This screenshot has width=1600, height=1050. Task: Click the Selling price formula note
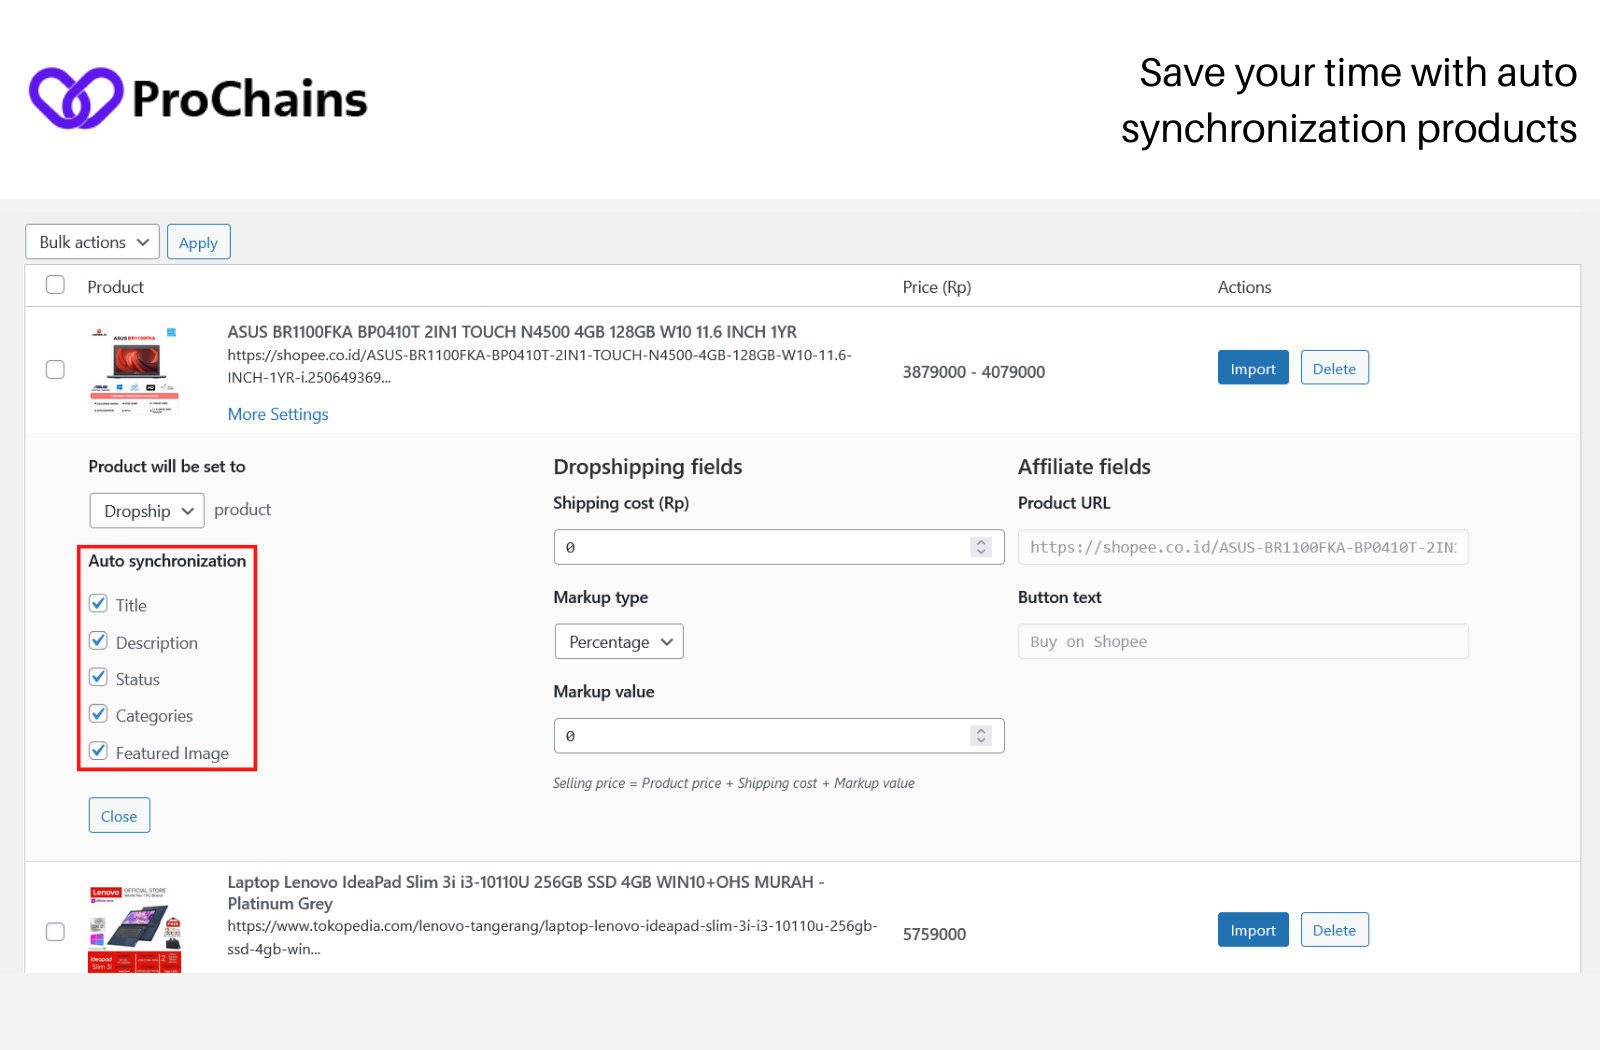(734, 783)
